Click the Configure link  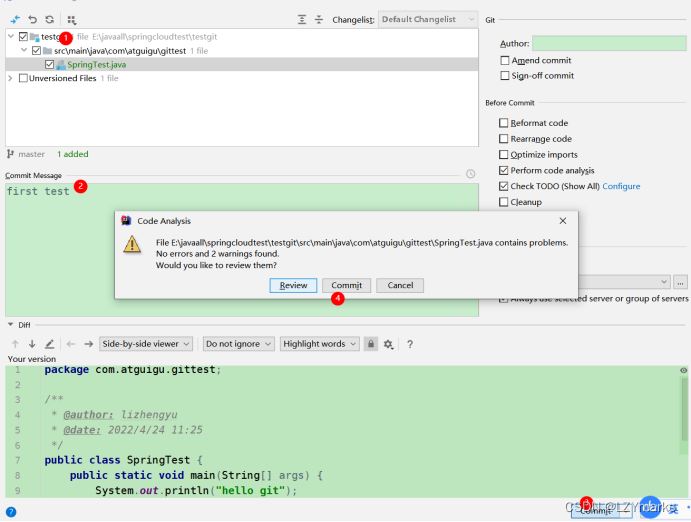coord(621,186)
